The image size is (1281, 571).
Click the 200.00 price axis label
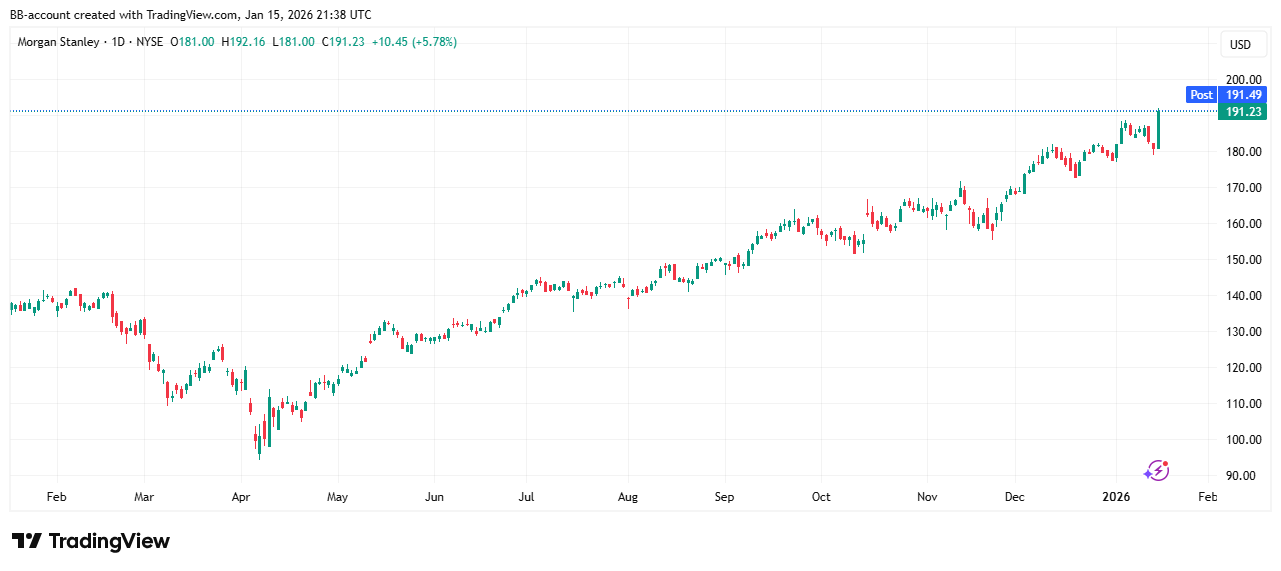tap(1240, 80)
